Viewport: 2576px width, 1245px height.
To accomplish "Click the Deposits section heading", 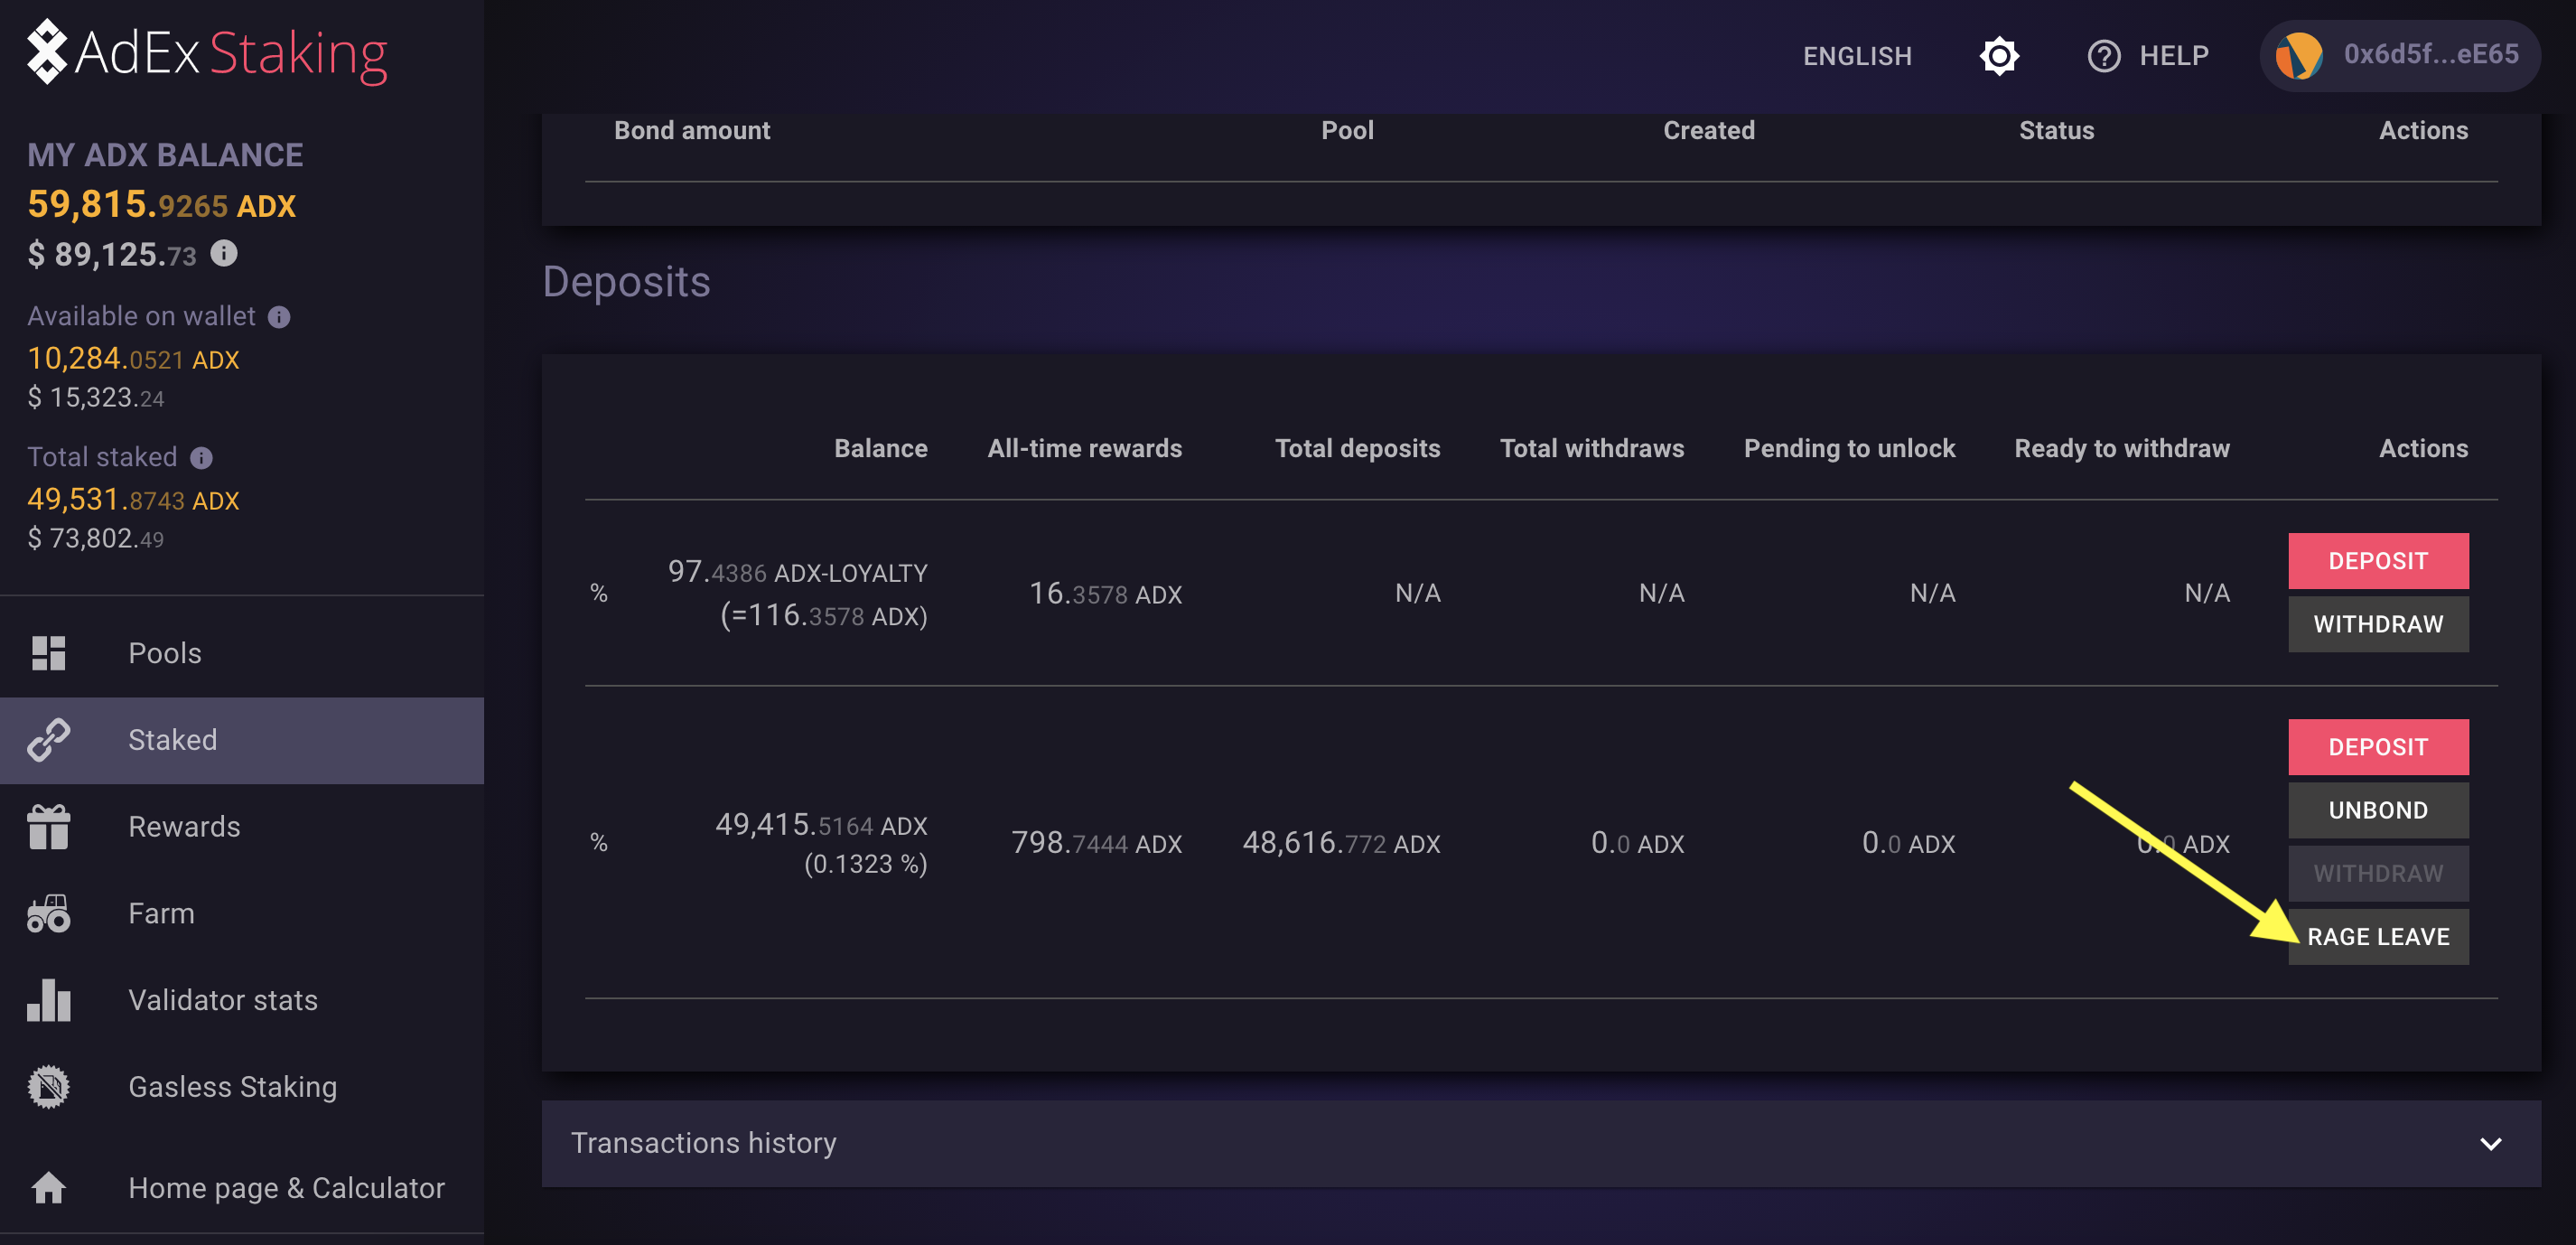I will point(626,281).
